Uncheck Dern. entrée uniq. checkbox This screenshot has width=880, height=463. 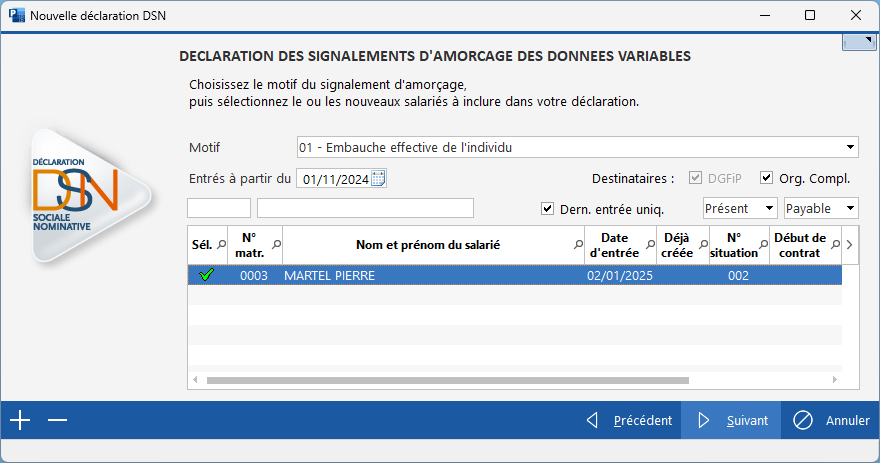click(547, 209)
